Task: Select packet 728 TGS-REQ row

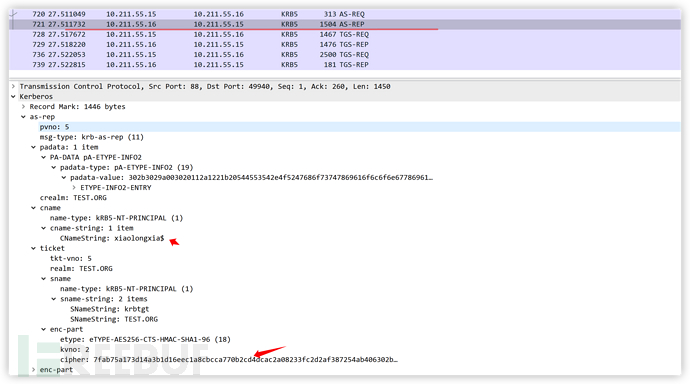Action: click(x=345, y=34)
